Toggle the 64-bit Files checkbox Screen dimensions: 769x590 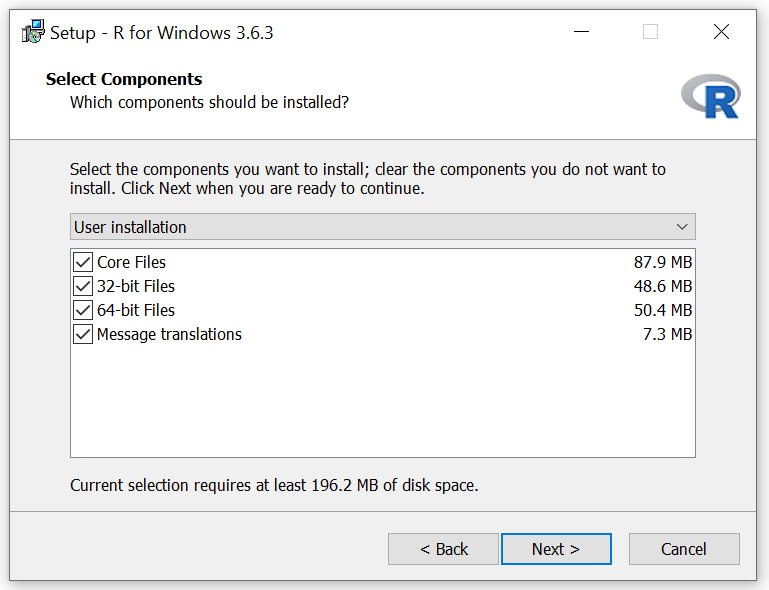pyautogui.click(x=83, y=310)
